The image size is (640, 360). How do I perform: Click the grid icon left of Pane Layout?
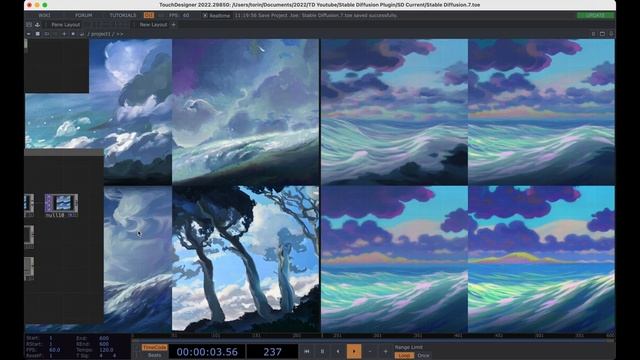[x=29, y=25]
